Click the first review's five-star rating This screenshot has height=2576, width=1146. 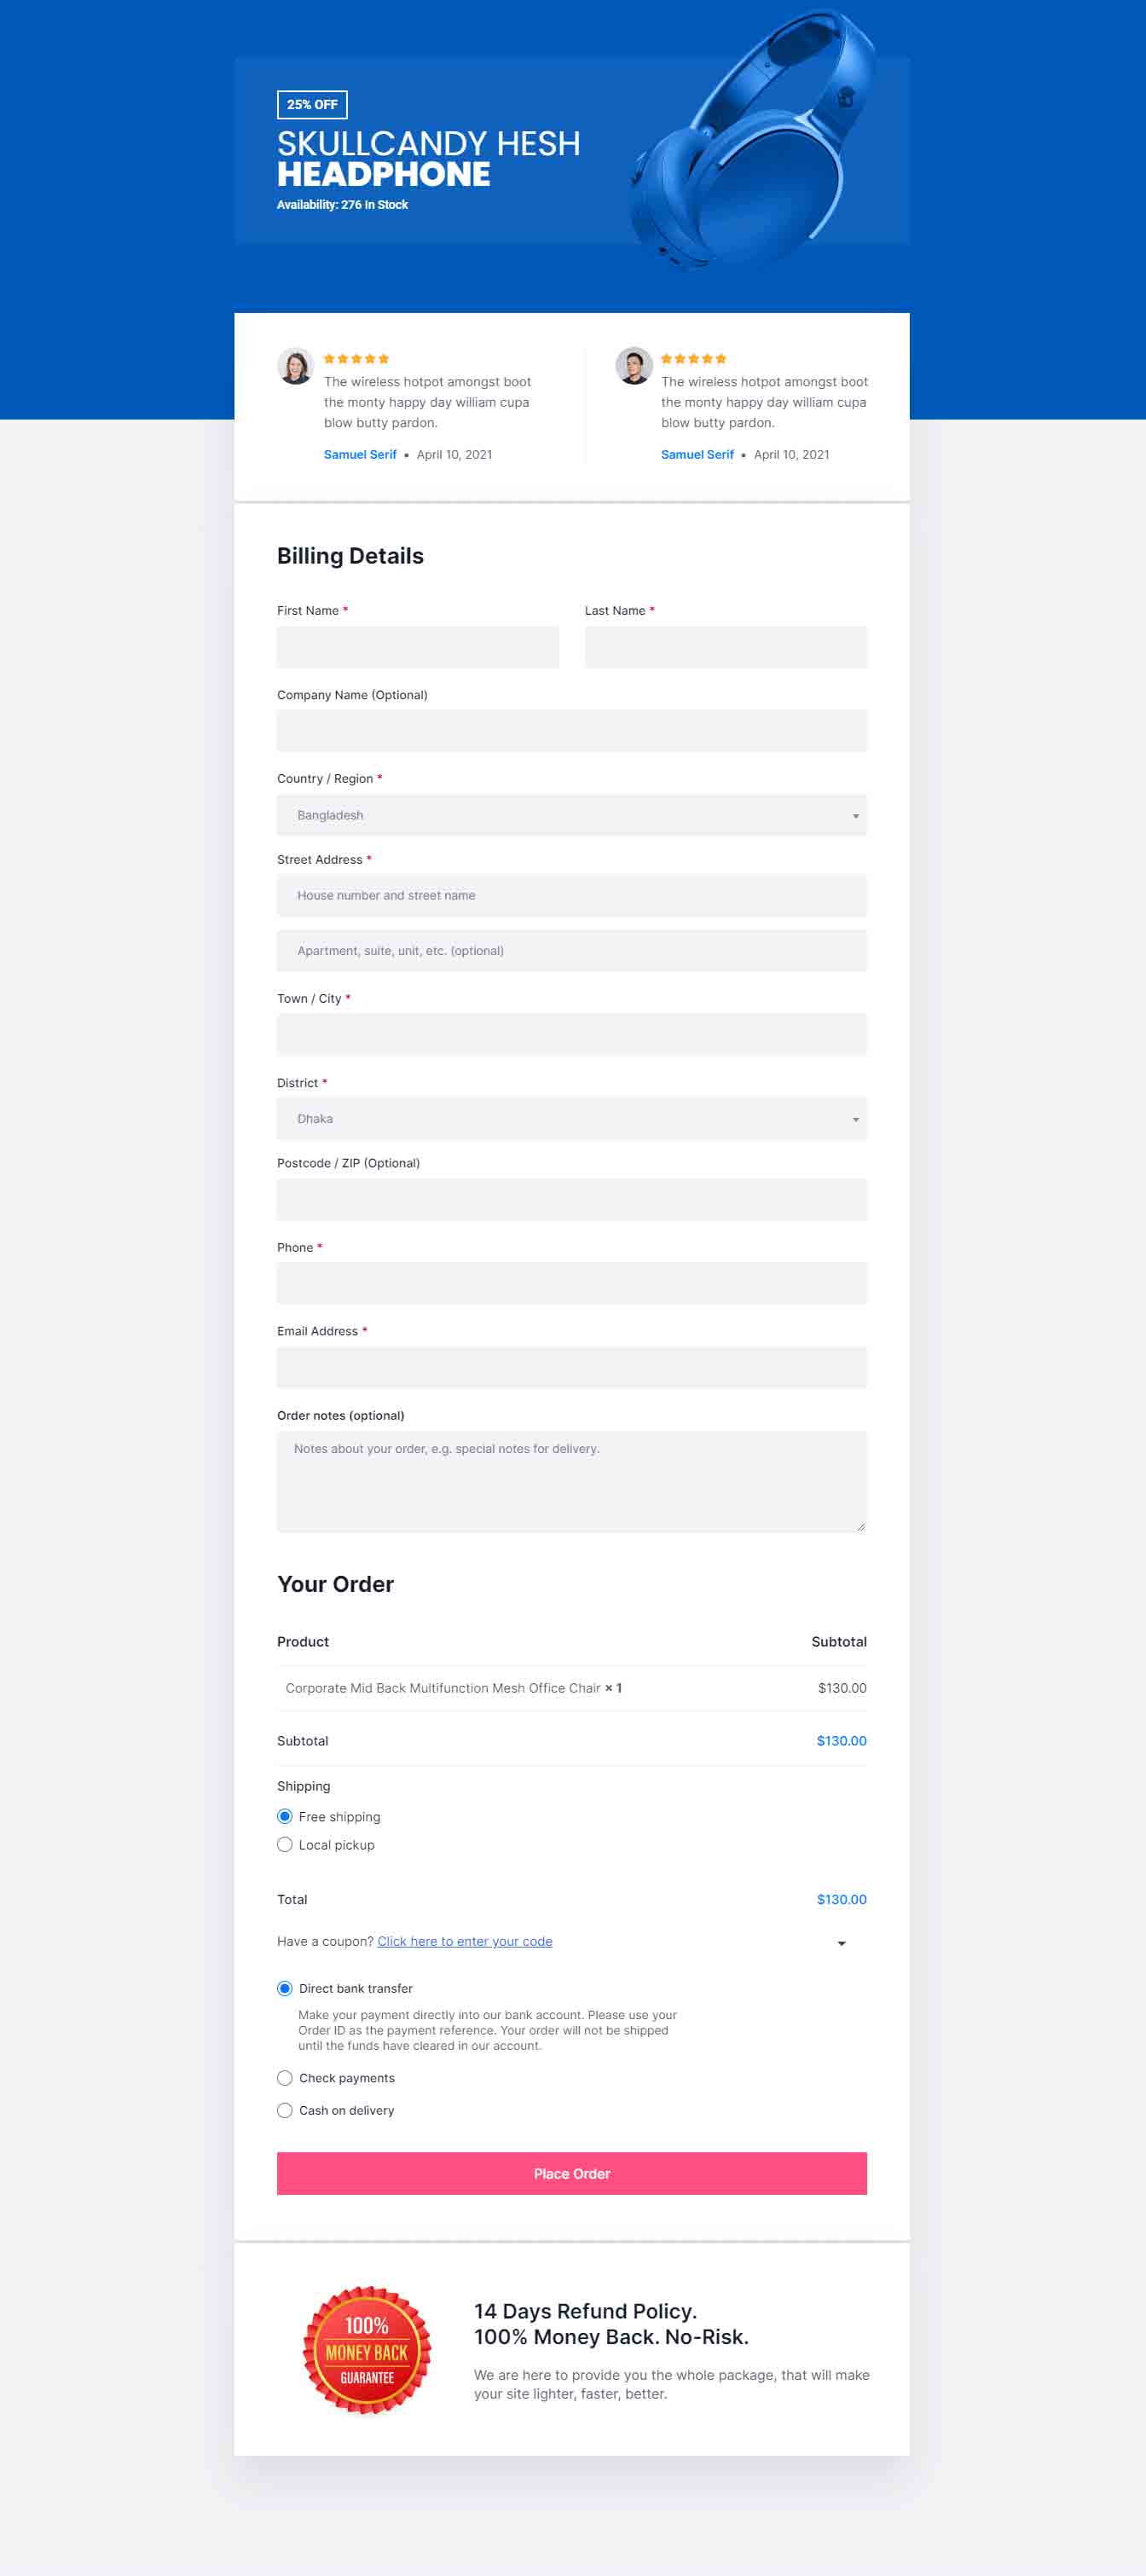point(356,358)
